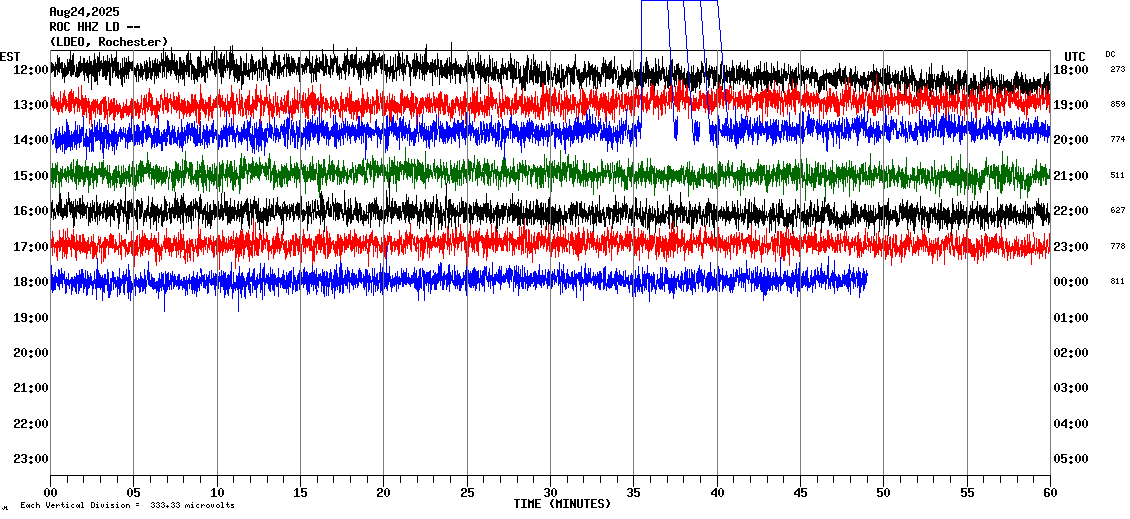Click the 23:00 EST row label
The width and height of the screenshot is (1130, 519).
click(32, 459)
